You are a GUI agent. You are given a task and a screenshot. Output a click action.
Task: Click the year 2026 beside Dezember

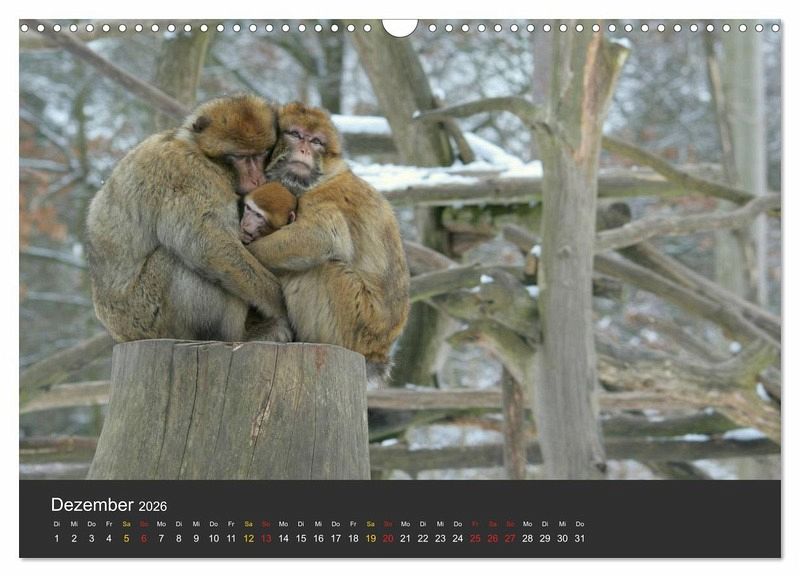tap(153, 506)
